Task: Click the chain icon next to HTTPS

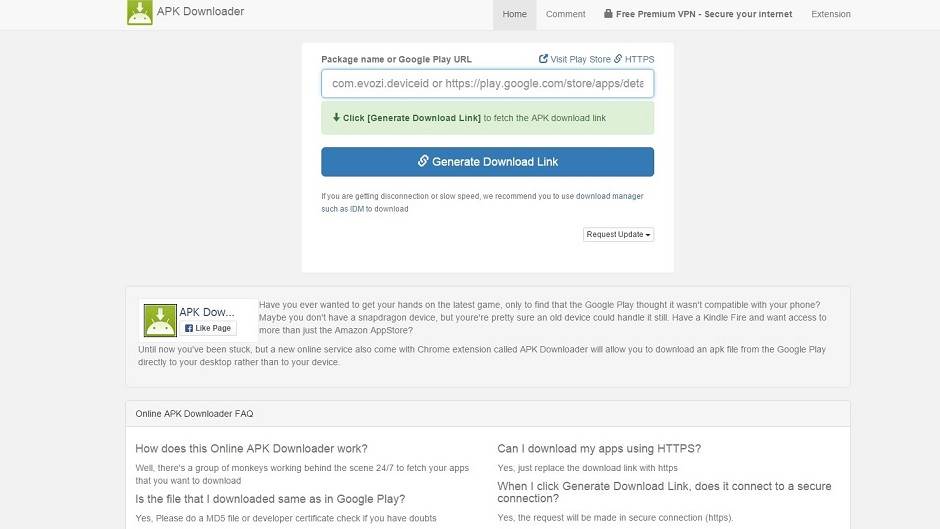Action: 618,59
